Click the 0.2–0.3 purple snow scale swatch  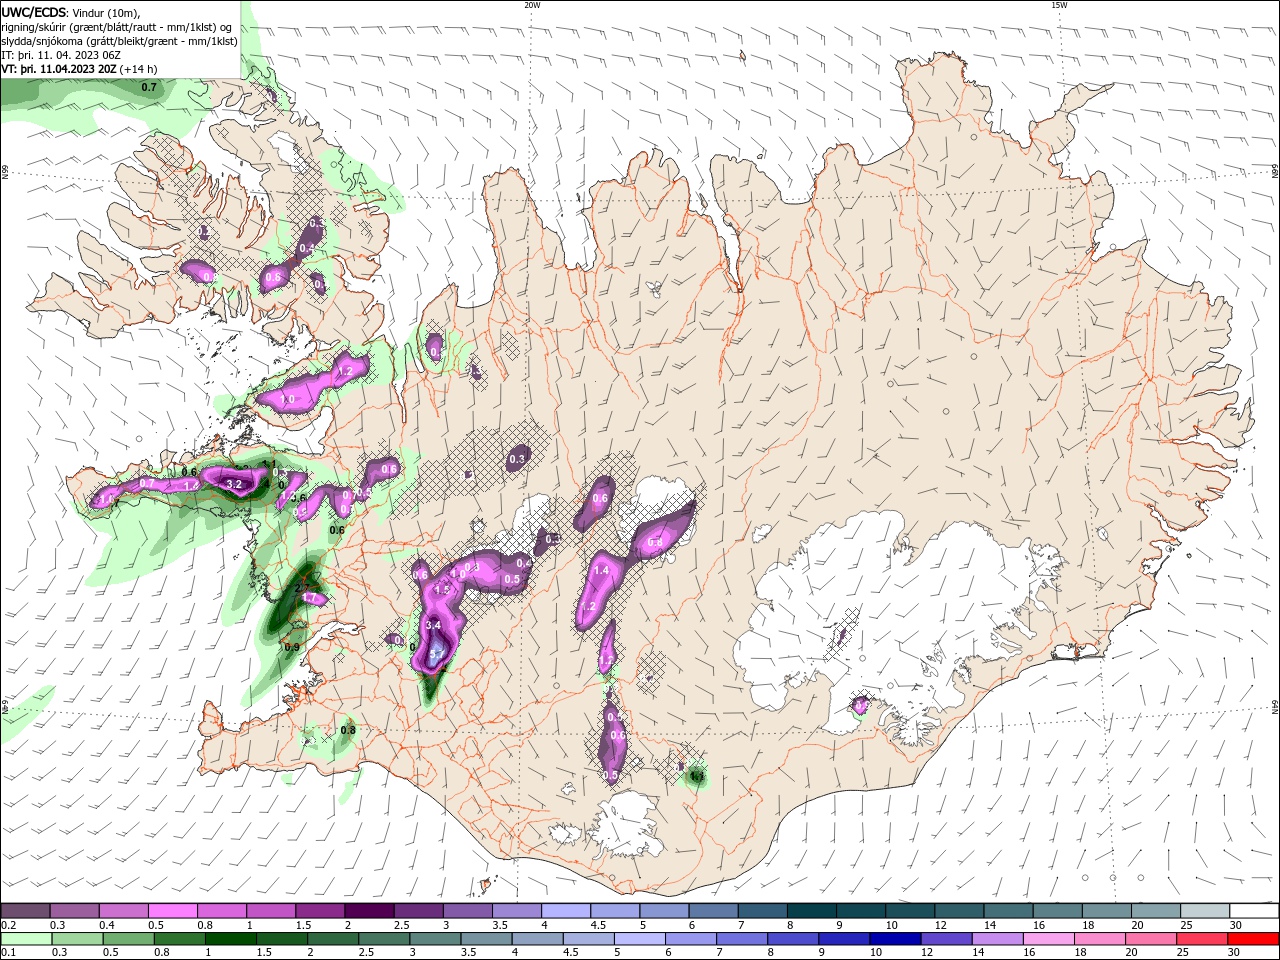[x=26, y=911]
